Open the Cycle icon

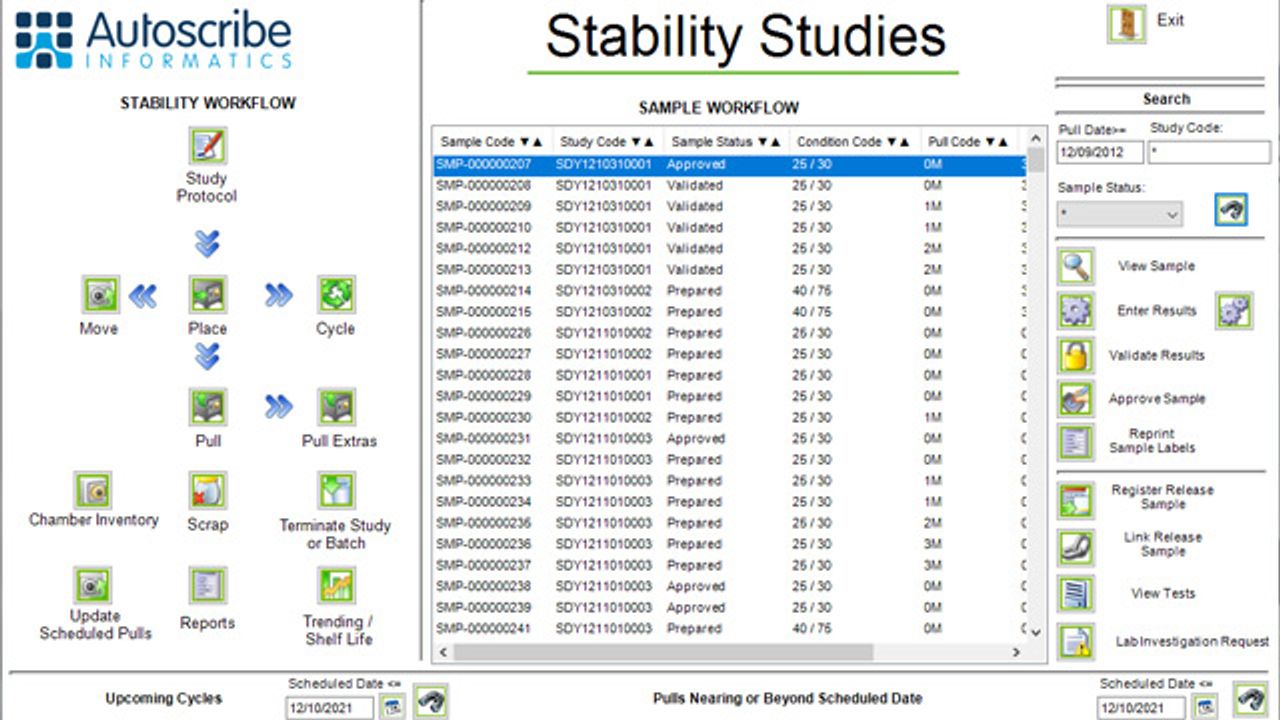tap(335, 295)
